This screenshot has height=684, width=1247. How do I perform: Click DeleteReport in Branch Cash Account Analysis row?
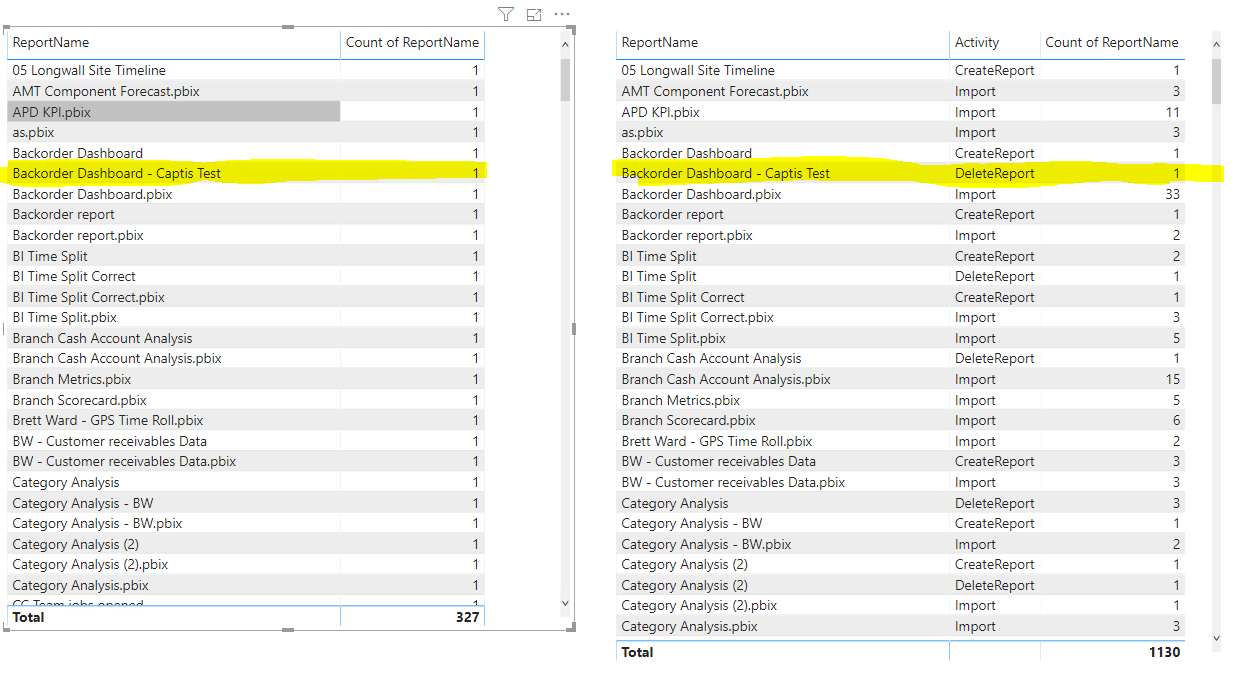995,358
